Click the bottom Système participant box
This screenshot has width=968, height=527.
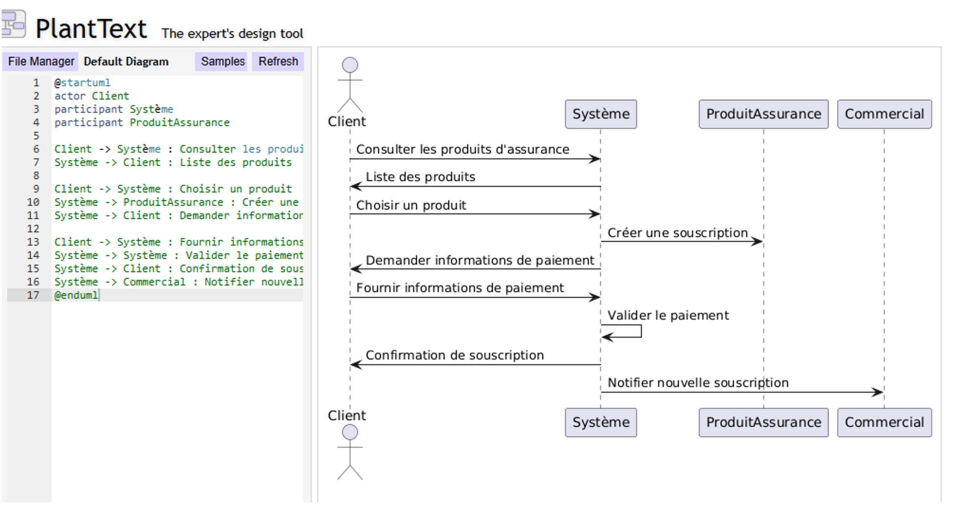[601, 423]
